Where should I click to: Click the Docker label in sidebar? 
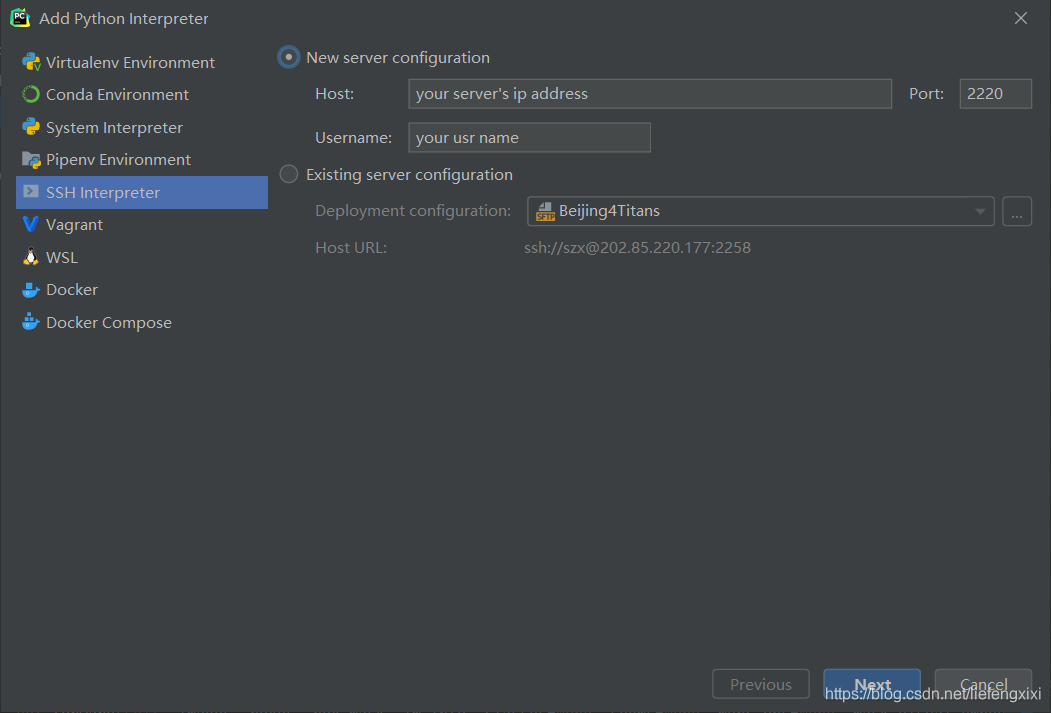(72, 289)
